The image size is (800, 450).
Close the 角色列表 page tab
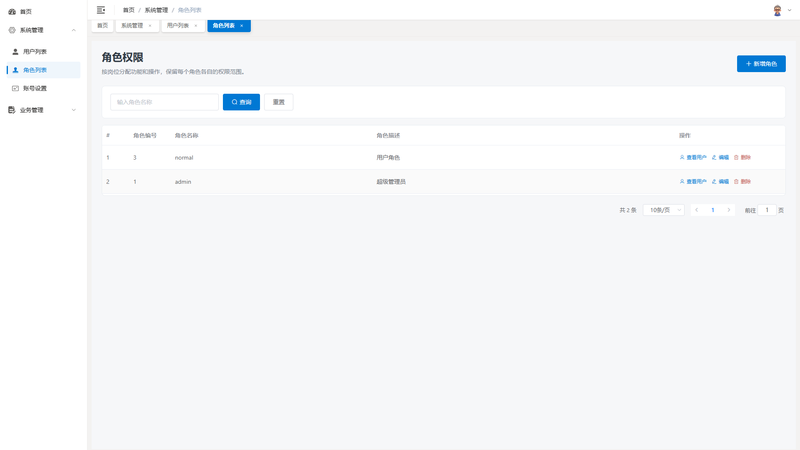242,26
